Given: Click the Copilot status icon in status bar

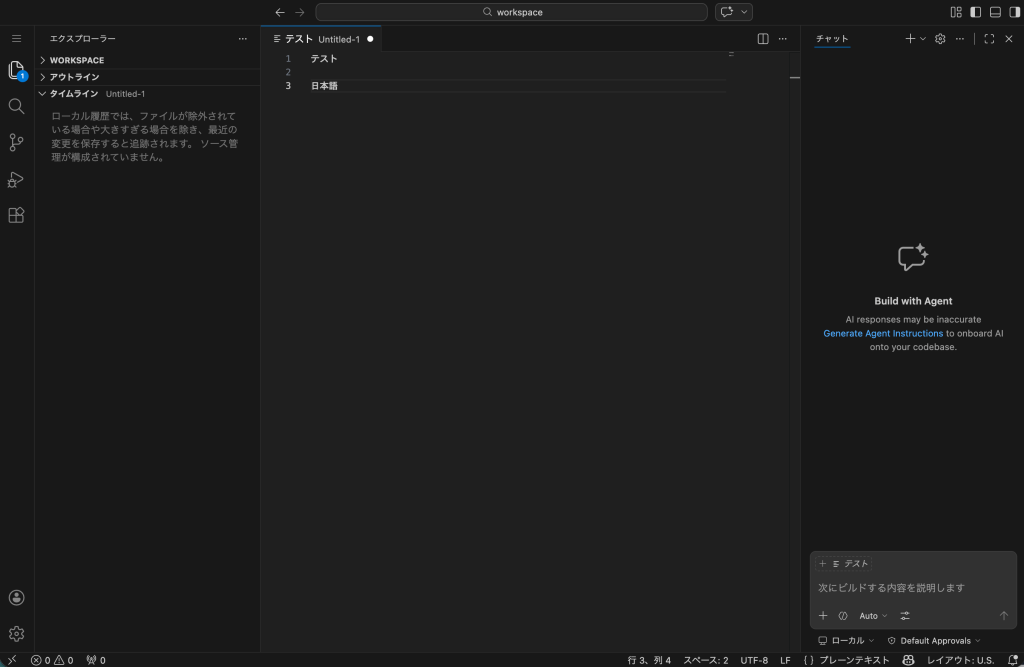Looking at the screenshot, I should click(908, 660).
